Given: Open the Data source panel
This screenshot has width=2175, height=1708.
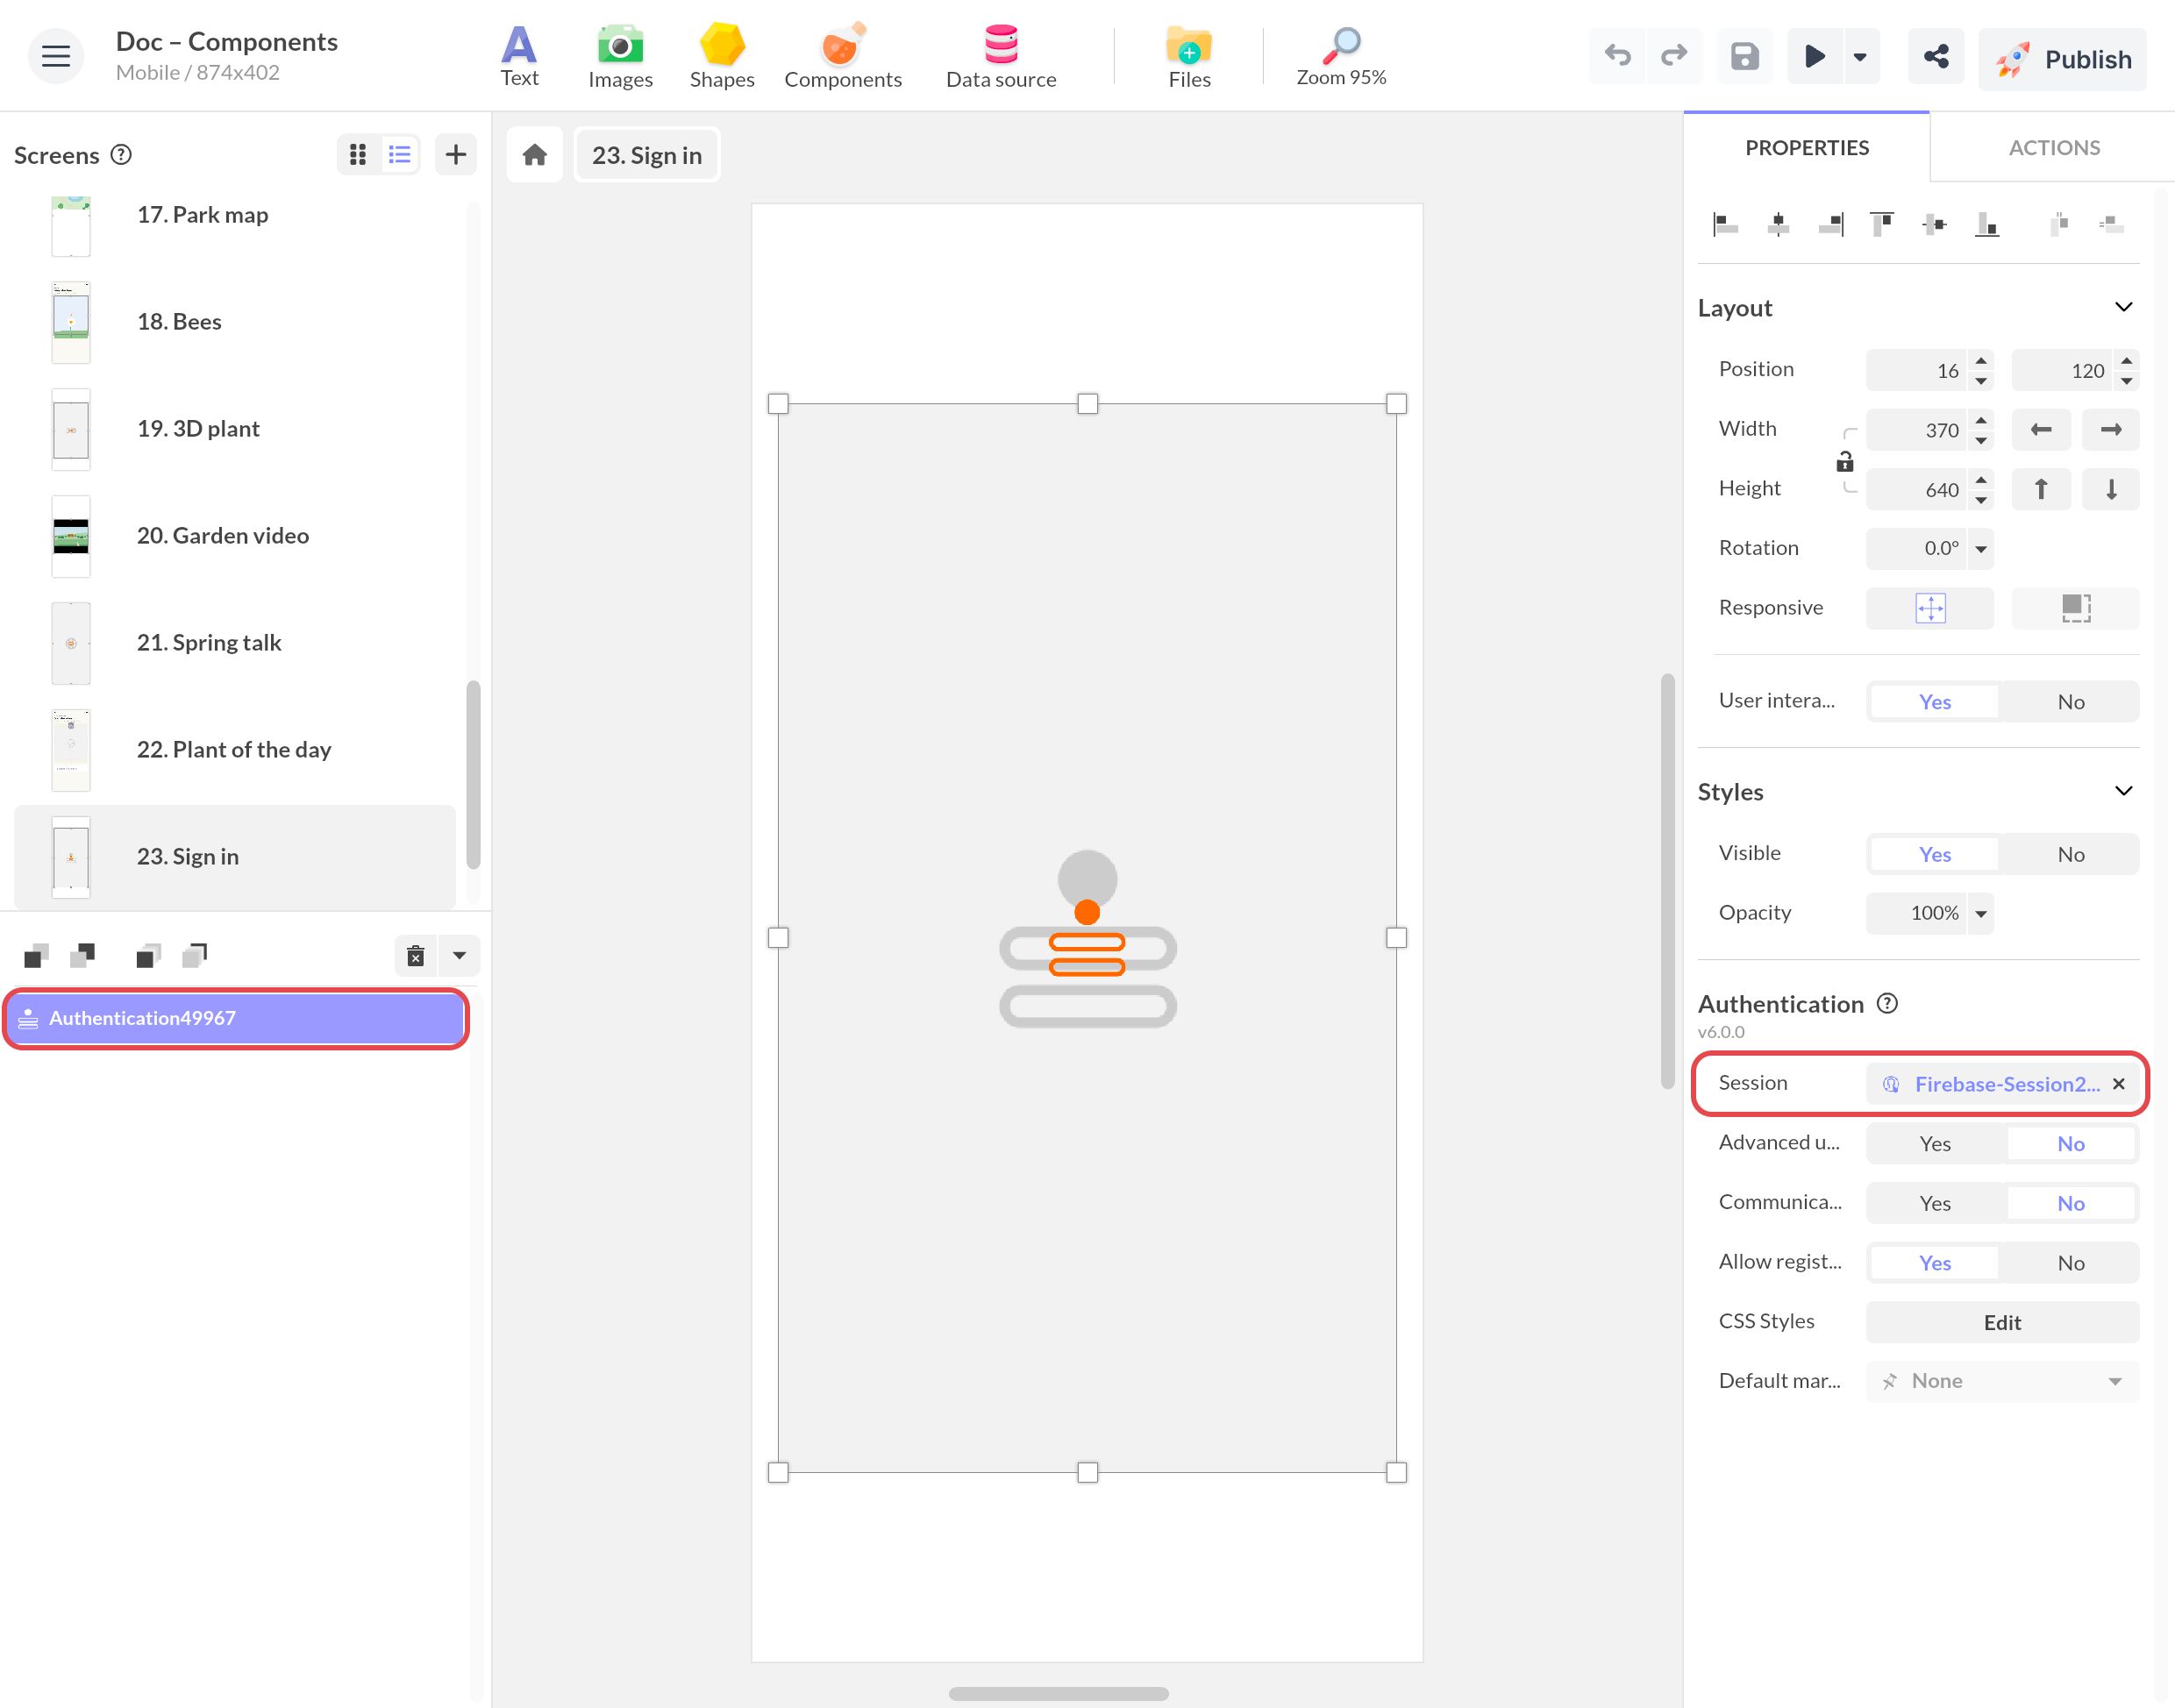Looking at the screenshot, I should pos(1001,57).
